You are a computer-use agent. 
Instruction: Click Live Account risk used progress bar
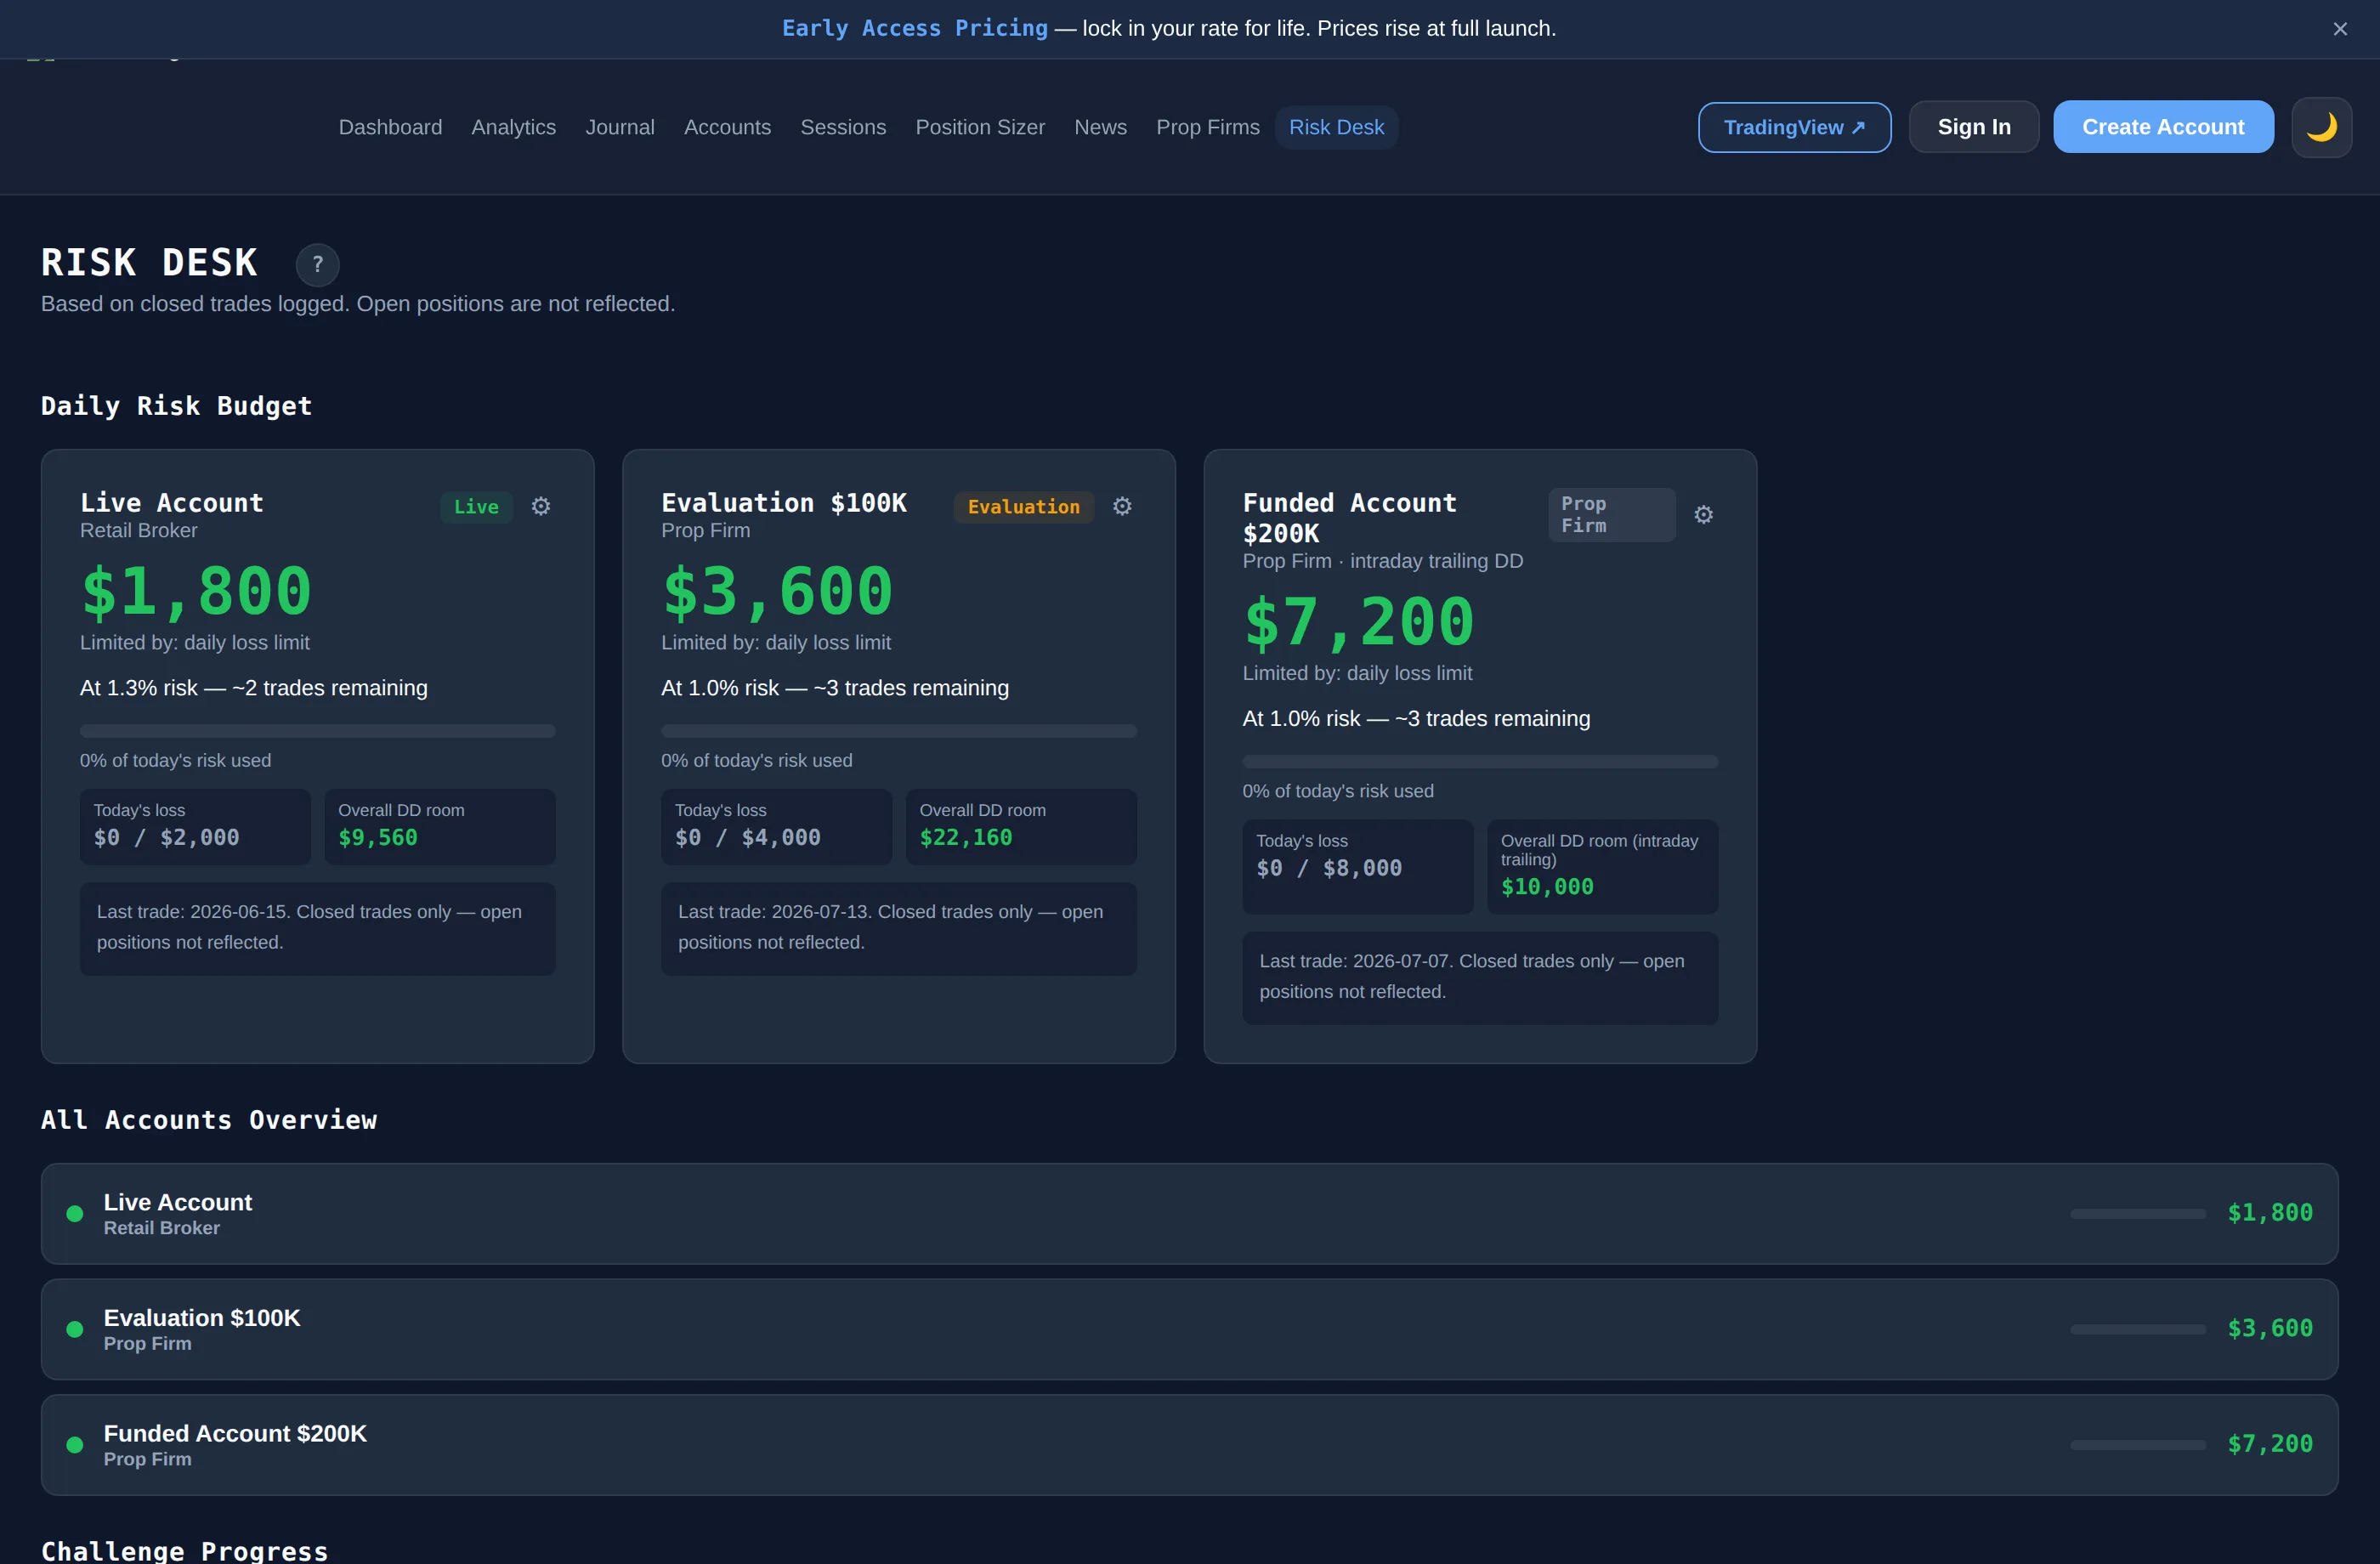[317, 731]
